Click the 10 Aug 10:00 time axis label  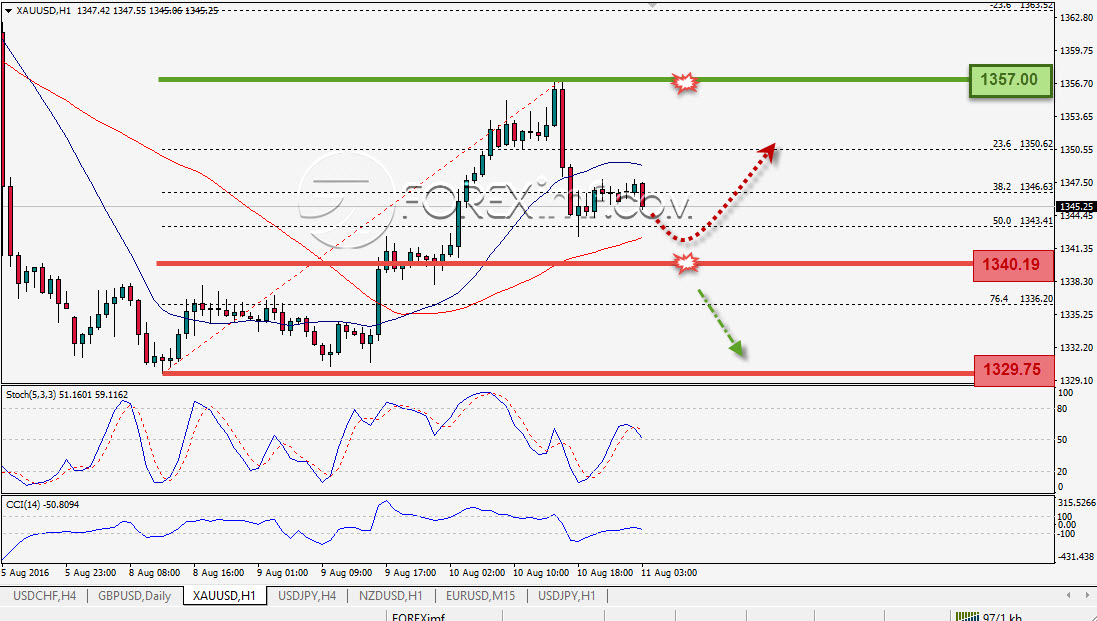(541, 573)
